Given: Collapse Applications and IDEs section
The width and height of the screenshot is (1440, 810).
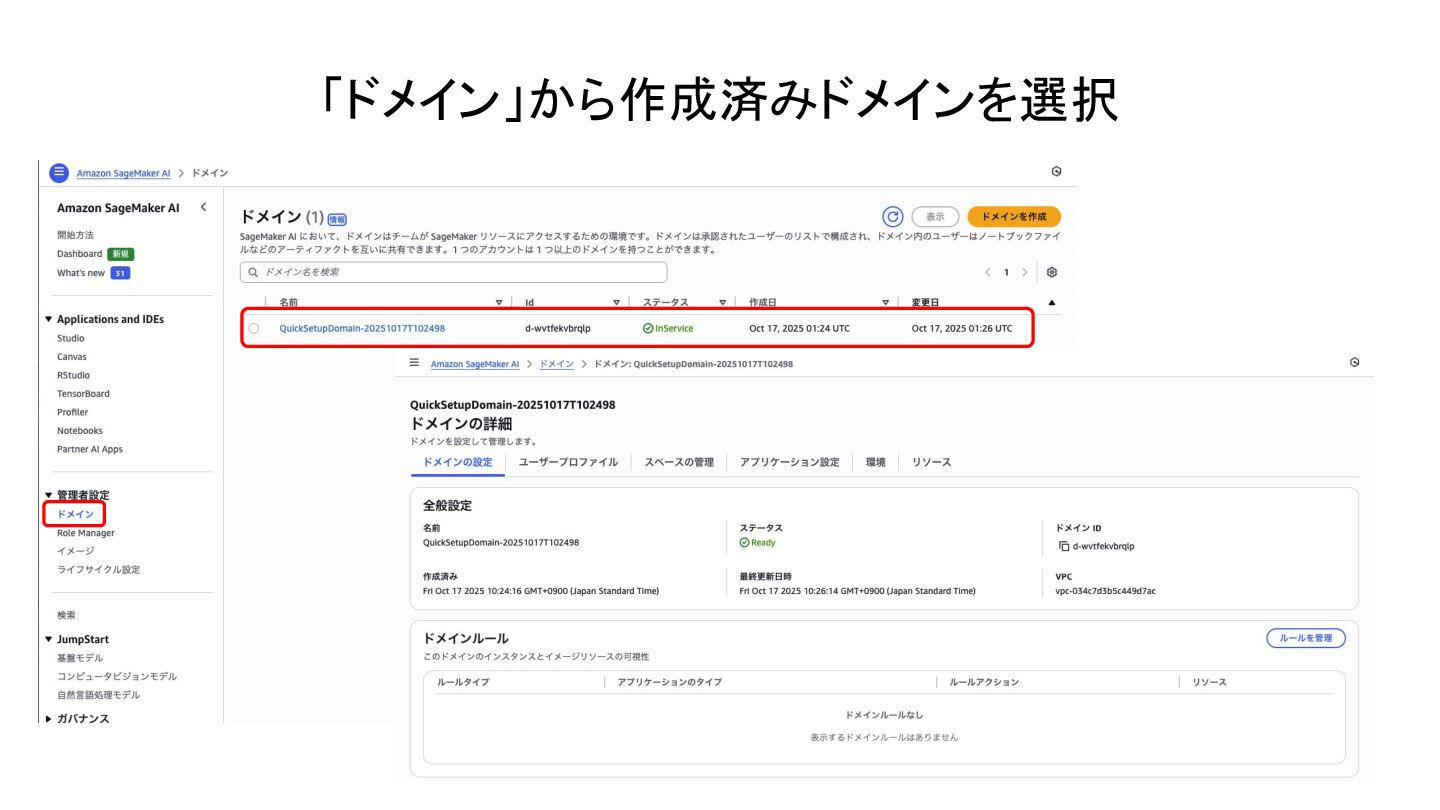Looking at the screenshot, I should click(x=49, y=319).
